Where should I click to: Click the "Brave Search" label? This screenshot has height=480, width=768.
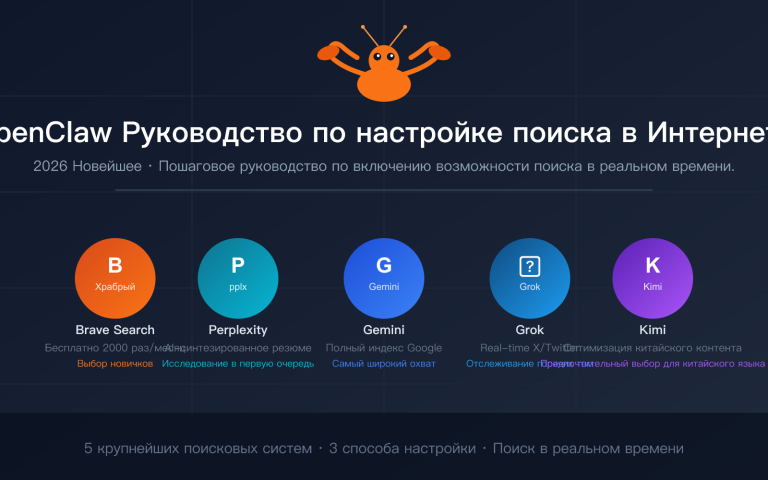coord(115,330)
